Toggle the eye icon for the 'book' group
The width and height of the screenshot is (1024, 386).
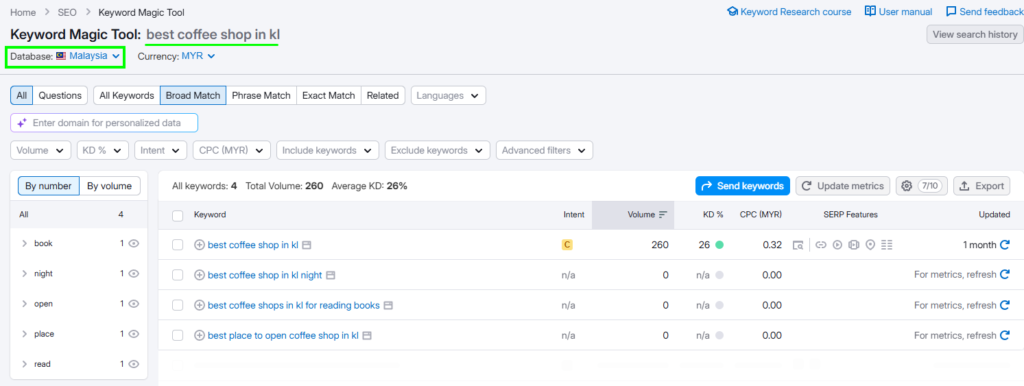point(134,243)
